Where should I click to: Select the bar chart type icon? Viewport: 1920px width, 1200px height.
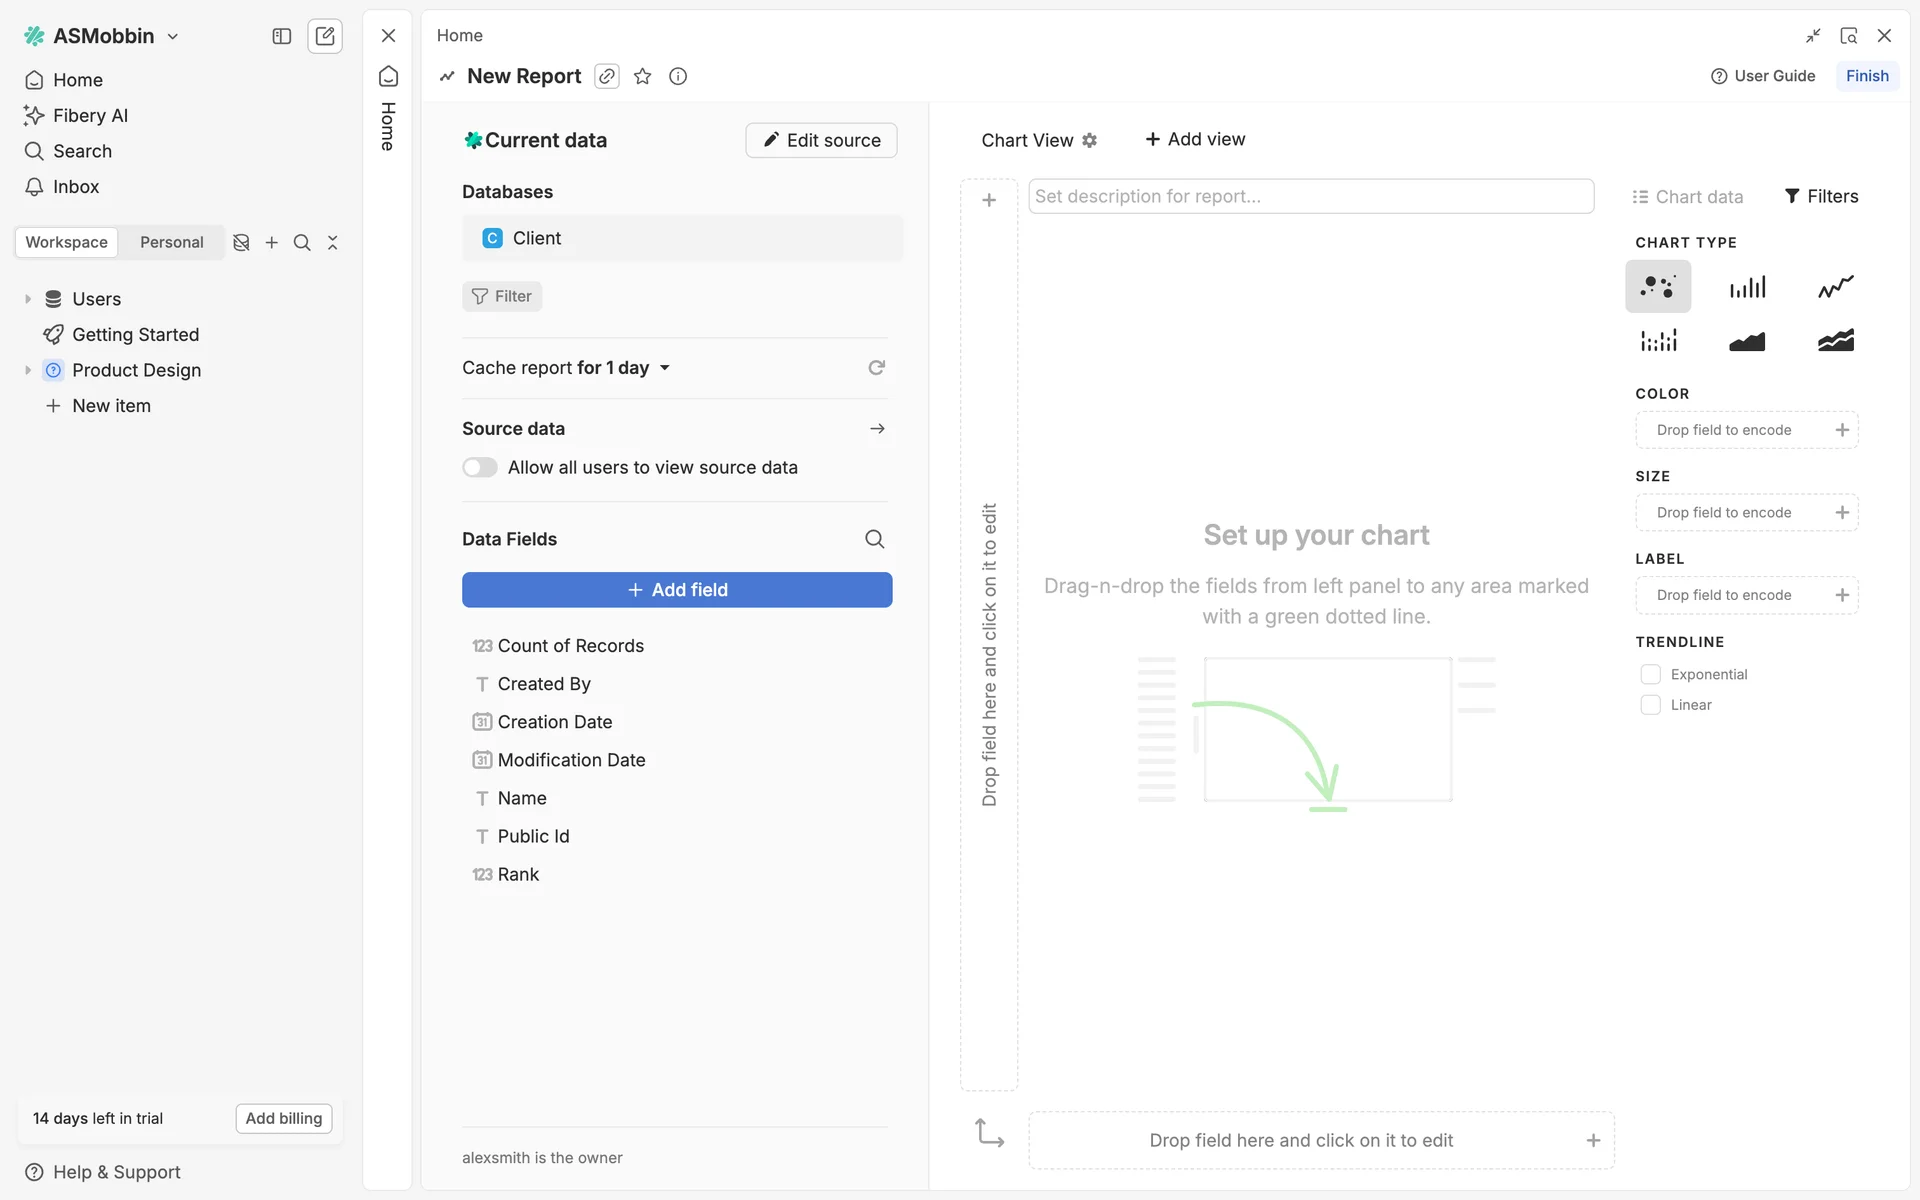(1747, 287)
